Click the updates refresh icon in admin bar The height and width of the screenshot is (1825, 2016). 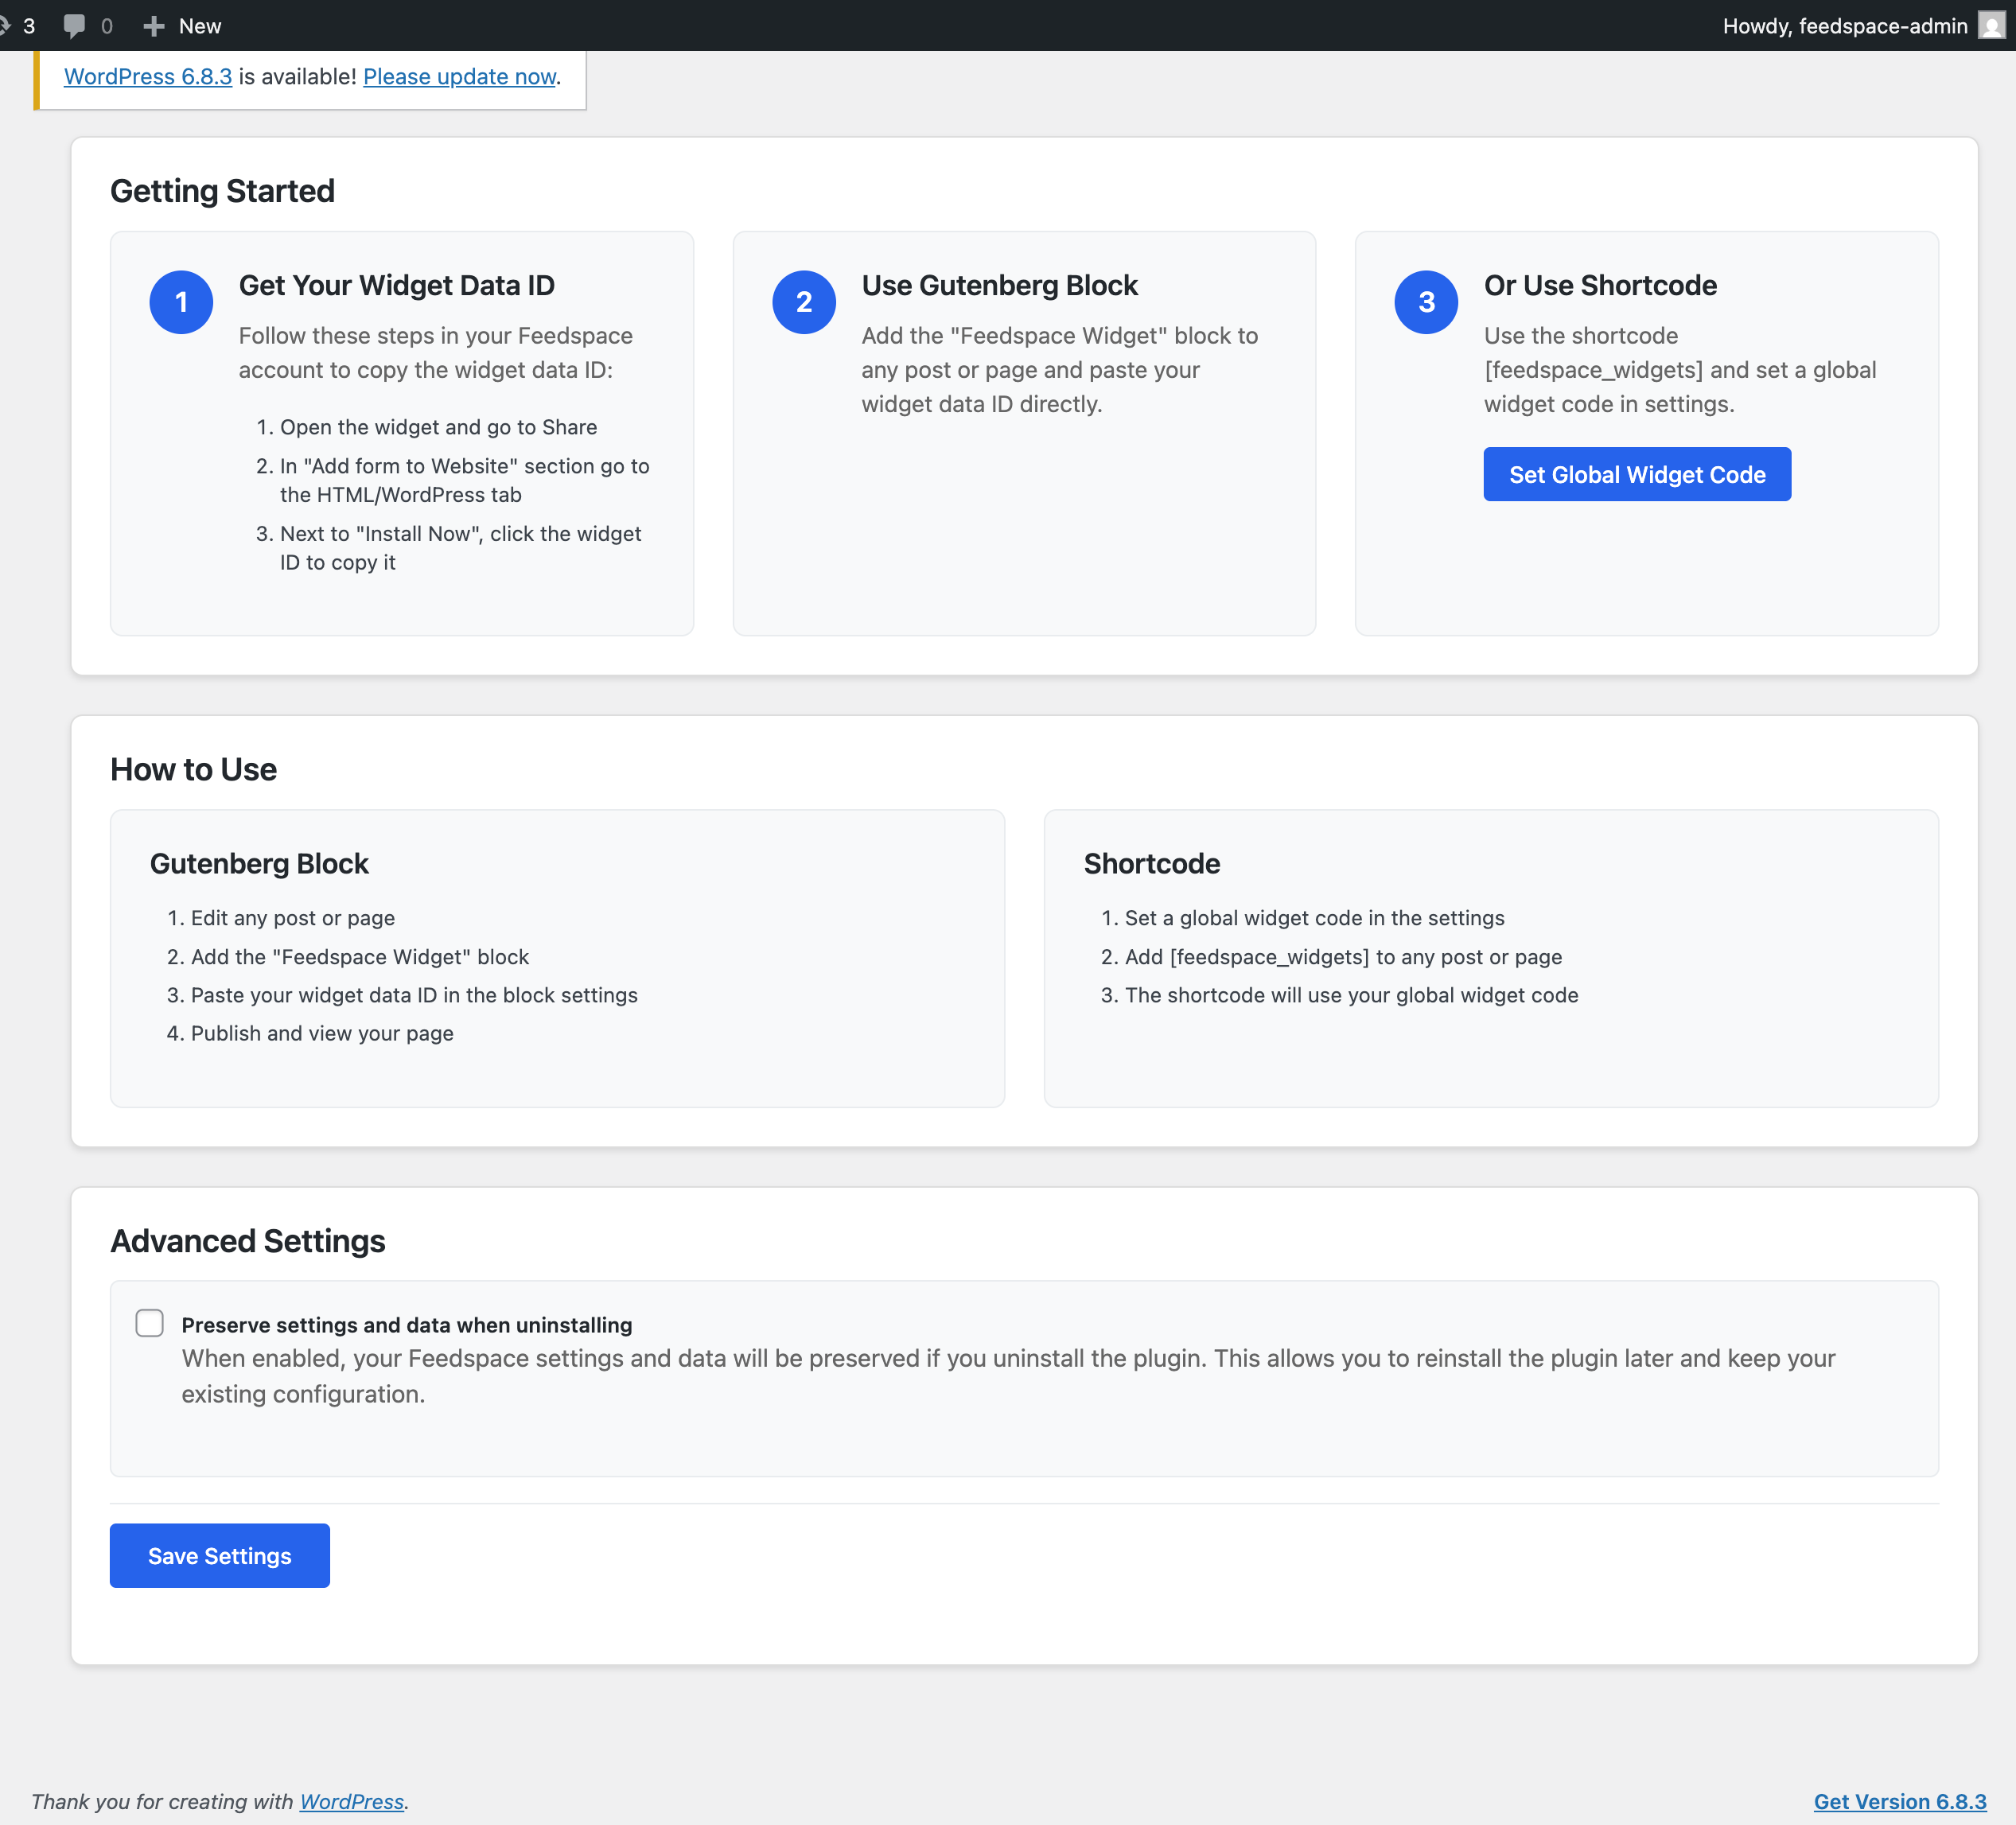tap(4, 26)
